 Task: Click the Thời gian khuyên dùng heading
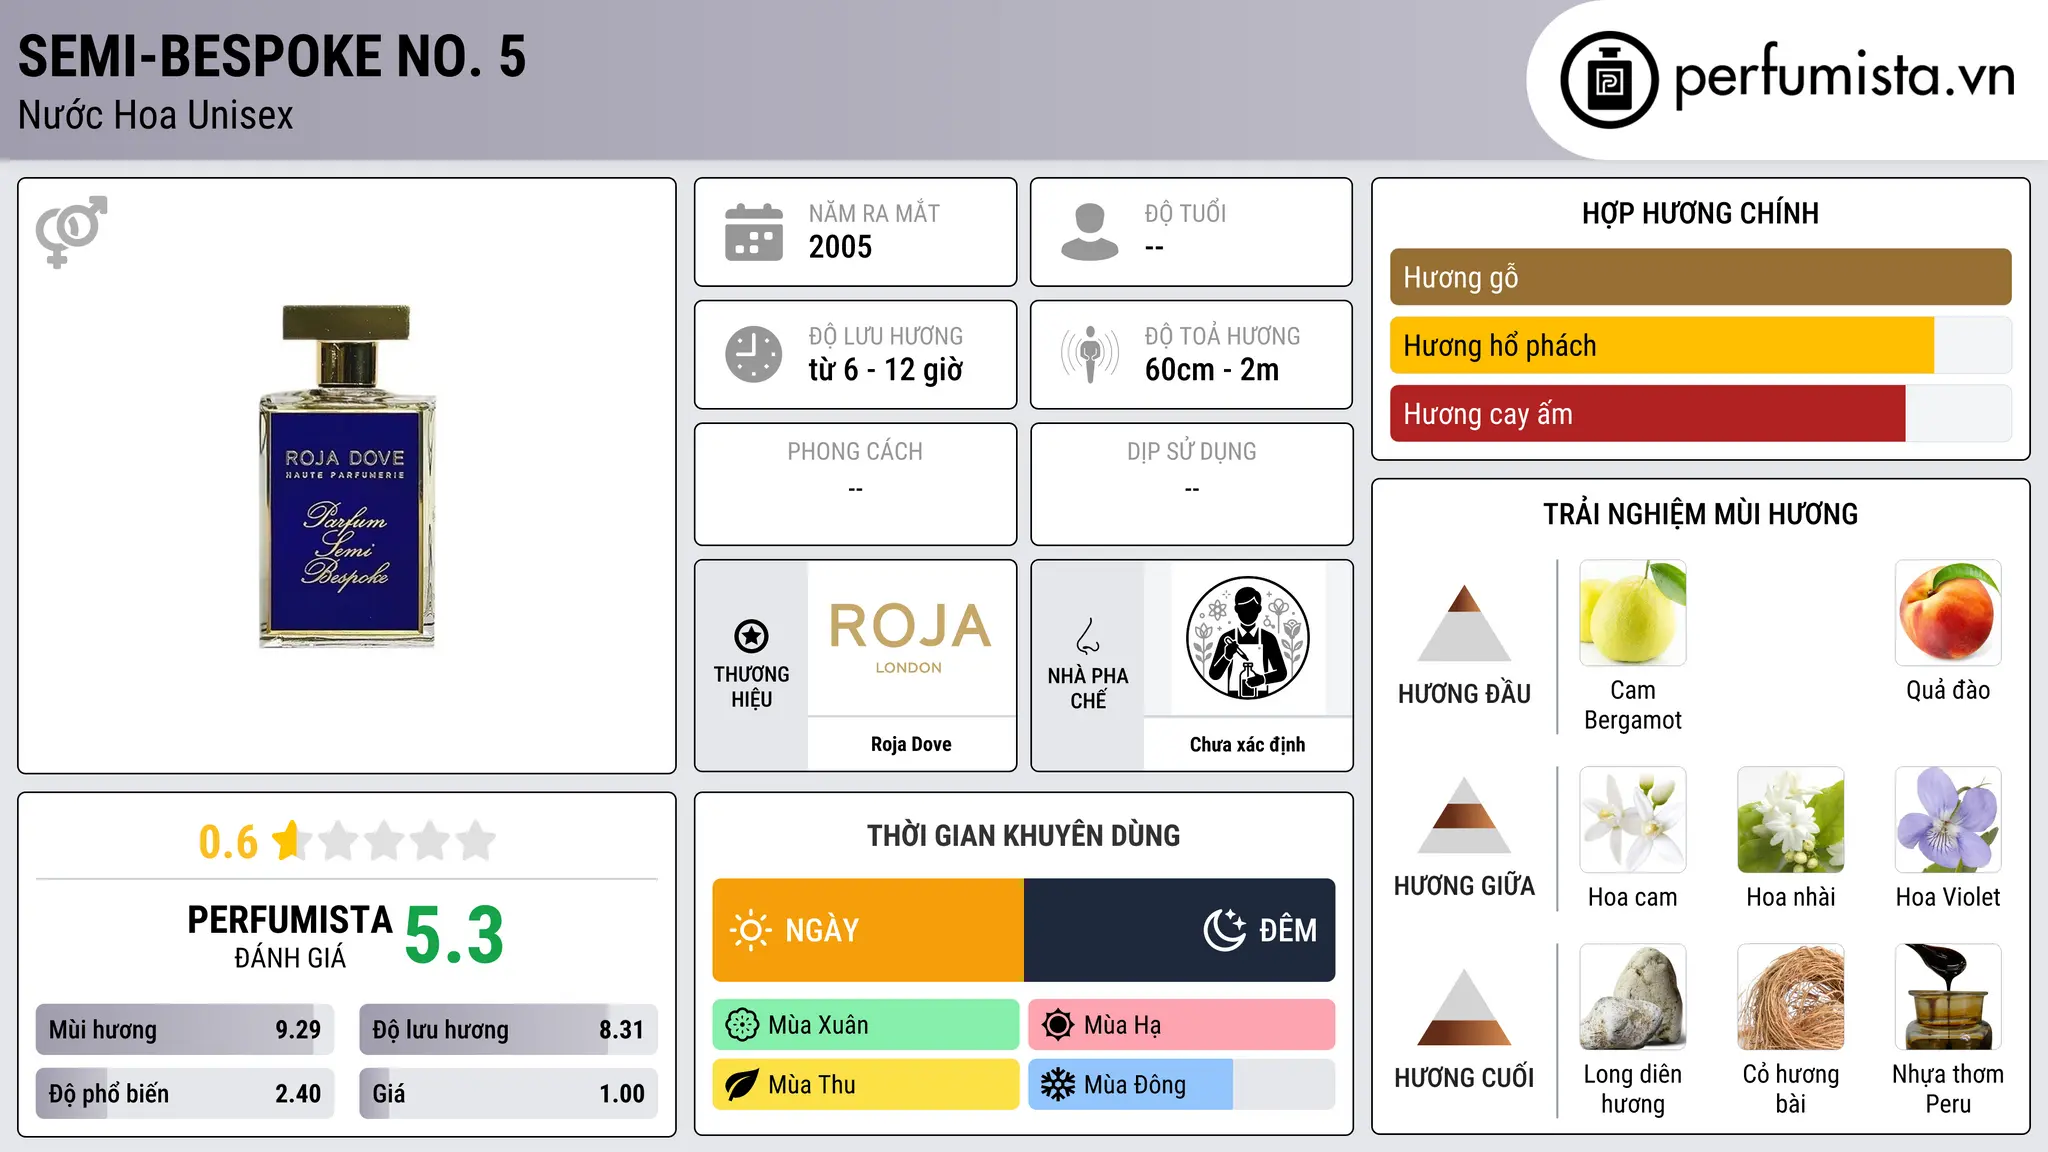click(x=1023, y=835)
